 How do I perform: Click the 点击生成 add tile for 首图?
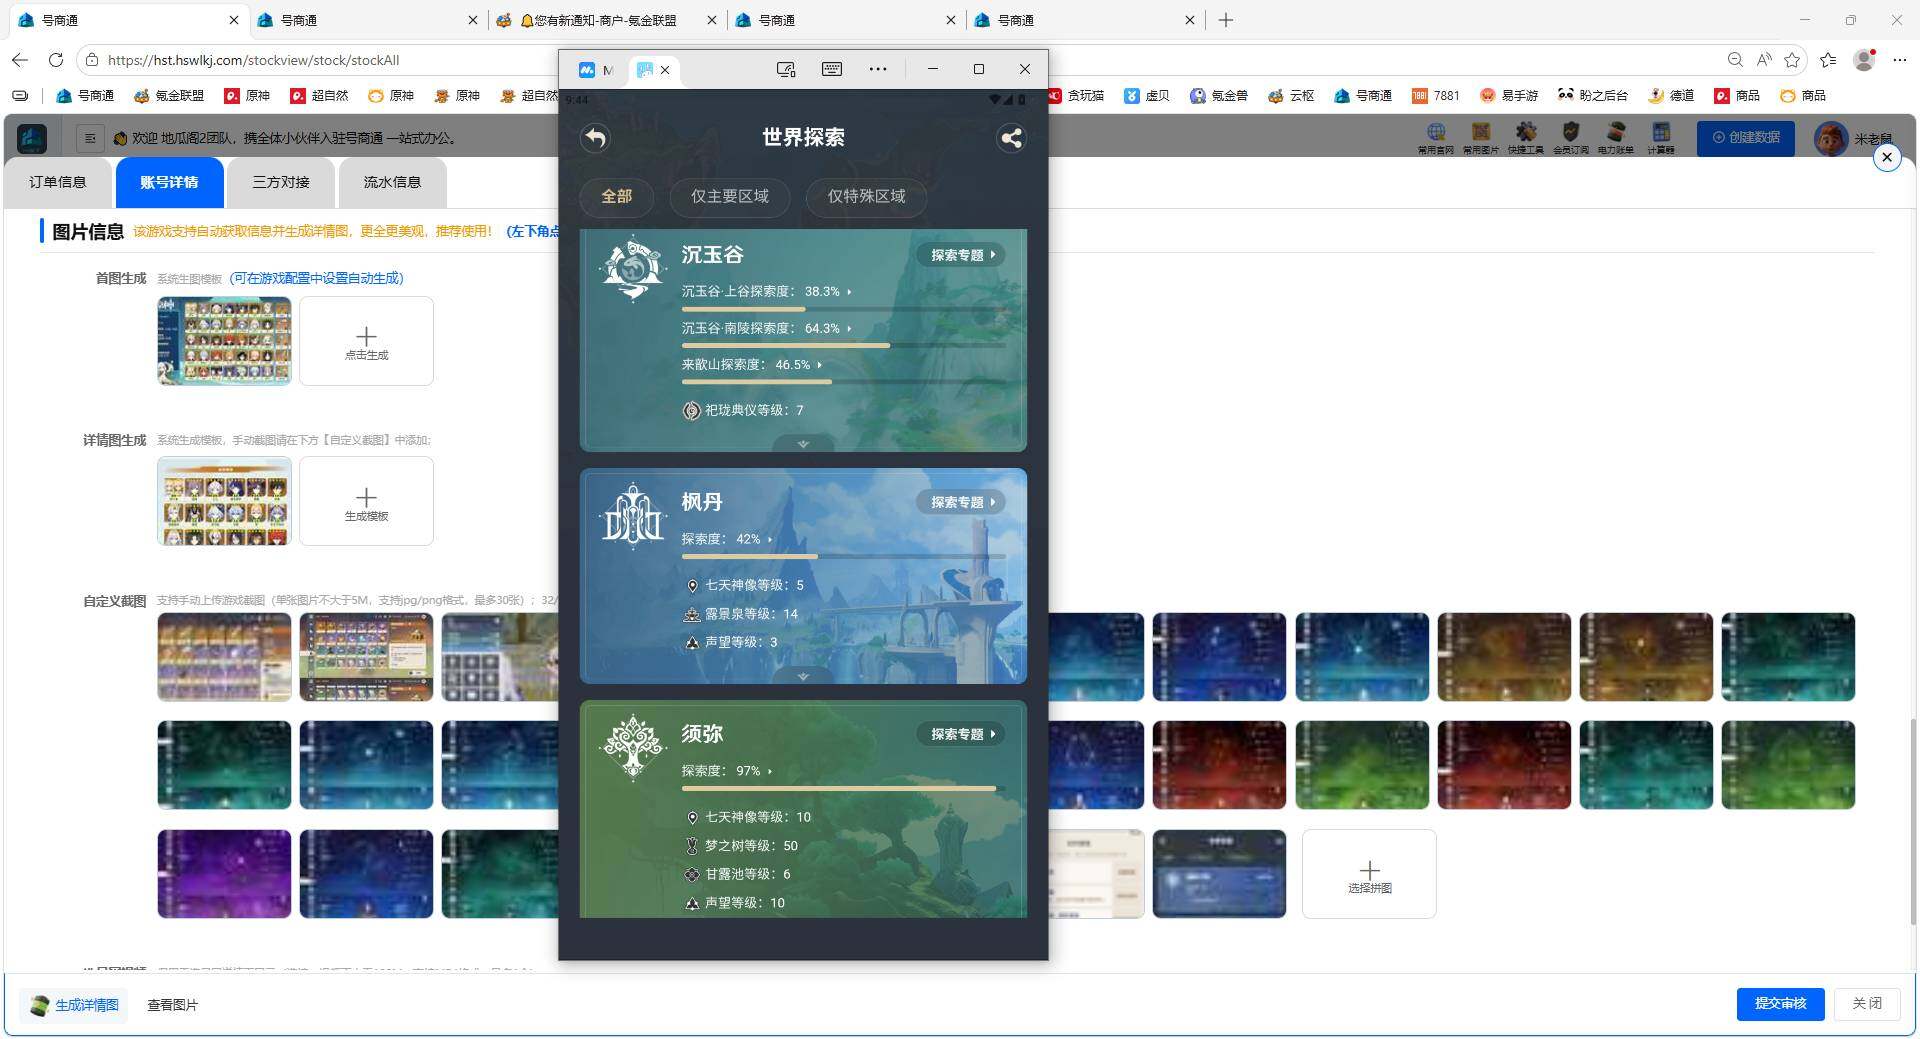click(366, 341)
